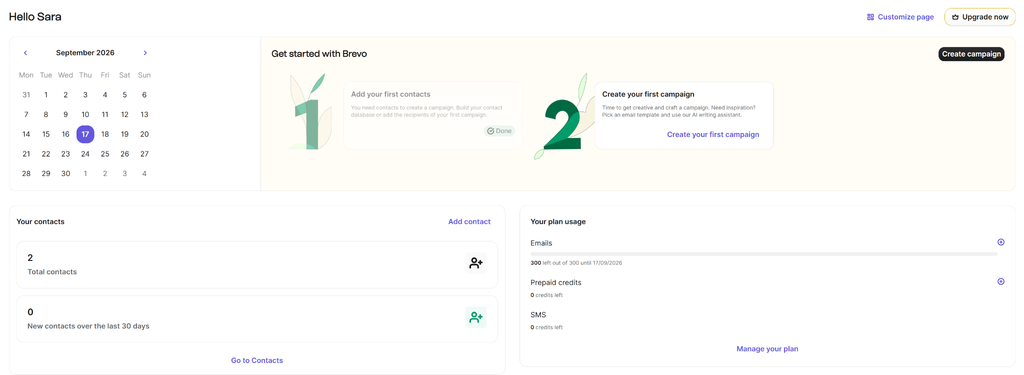The image size is (1024, 375).
Task: Click the Emails usage progress bar
Action: [x=763, y=253]
